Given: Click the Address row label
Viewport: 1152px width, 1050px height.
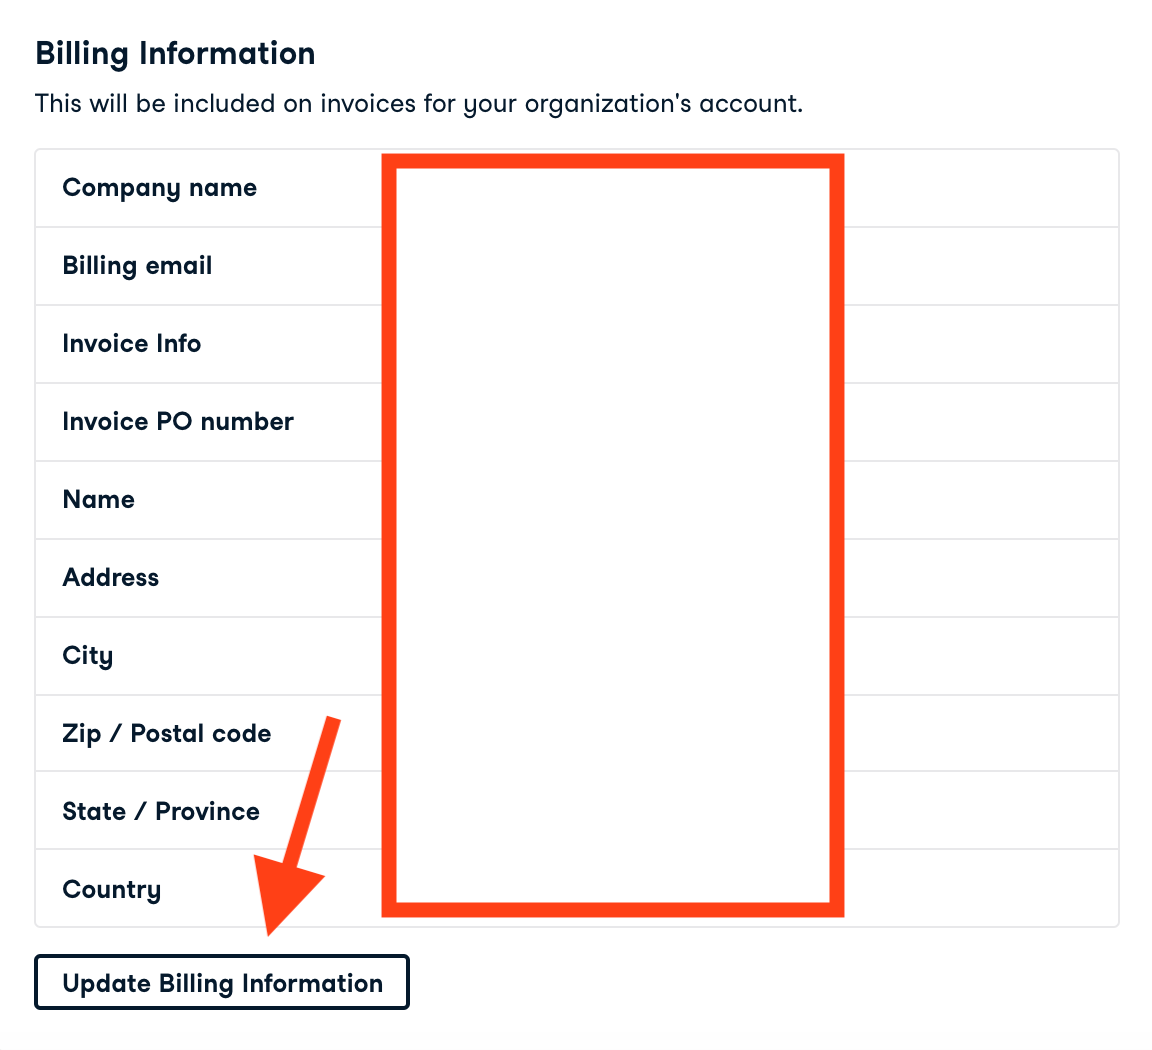Looking at the screenshot, I should point(110,578).
